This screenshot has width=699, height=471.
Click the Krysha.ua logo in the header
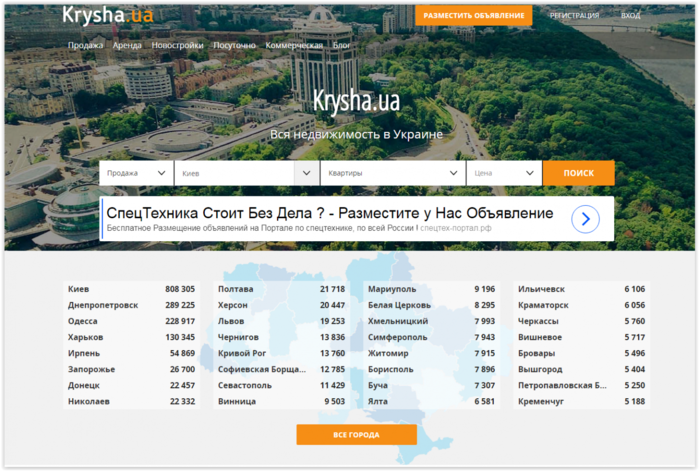click(107, 15)
